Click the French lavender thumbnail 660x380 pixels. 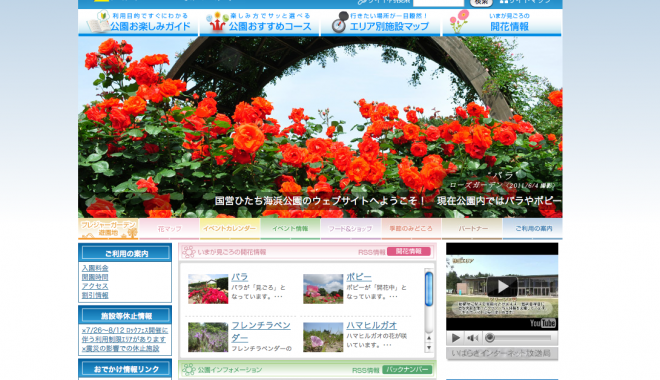tap(208, 337)
